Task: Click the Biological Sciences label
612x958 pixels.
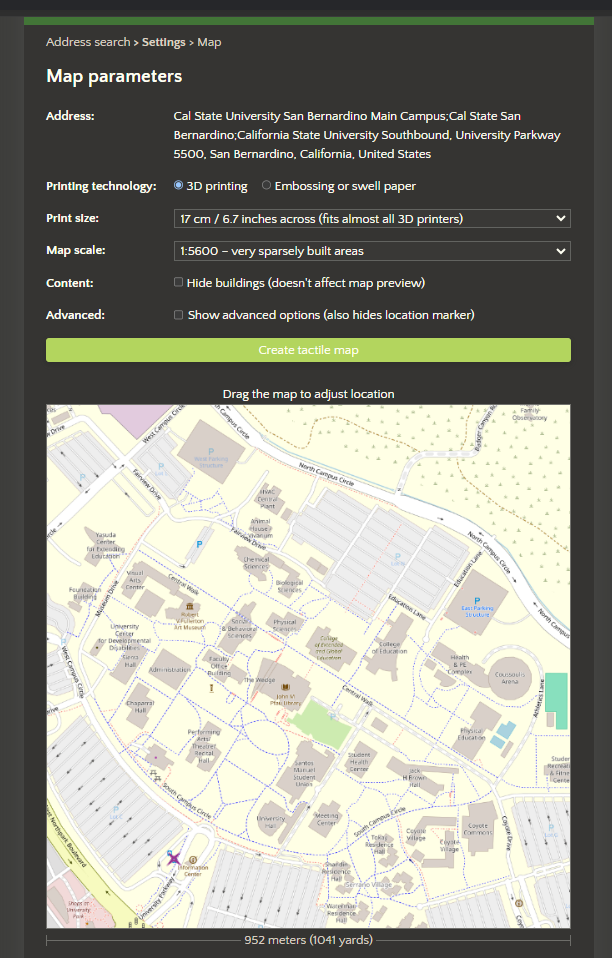Action: coord(289,587)
